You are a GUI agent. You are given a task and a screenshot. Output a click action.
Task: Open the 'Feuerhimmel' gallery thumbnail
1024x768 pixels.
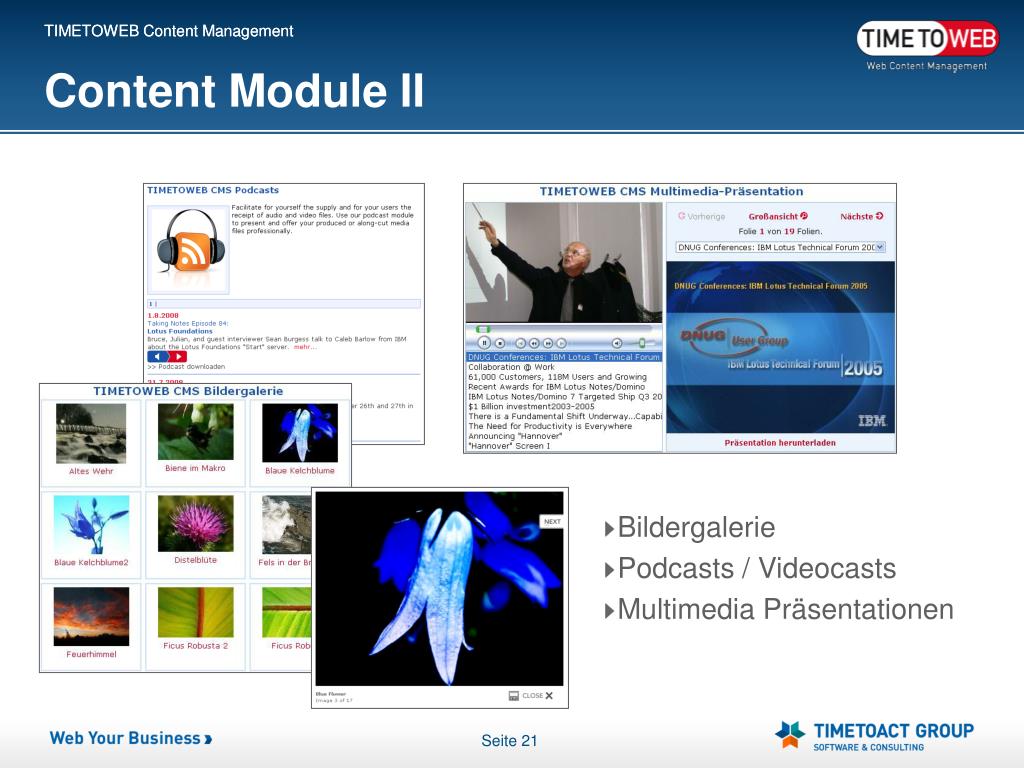[91, 616]
